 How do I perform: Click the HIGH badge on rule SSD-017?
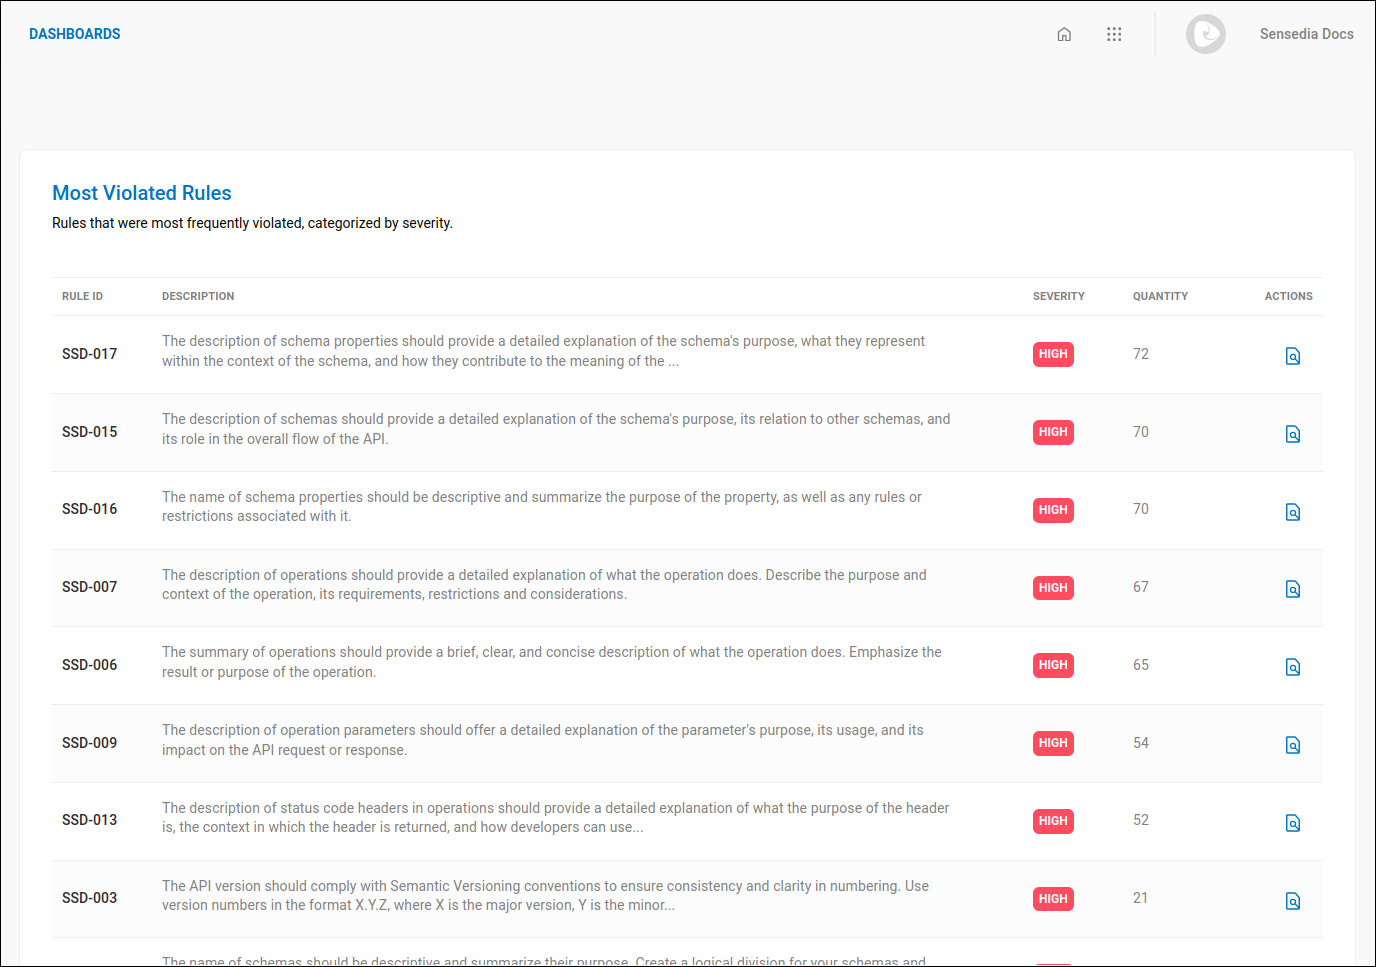point(1053,354)
